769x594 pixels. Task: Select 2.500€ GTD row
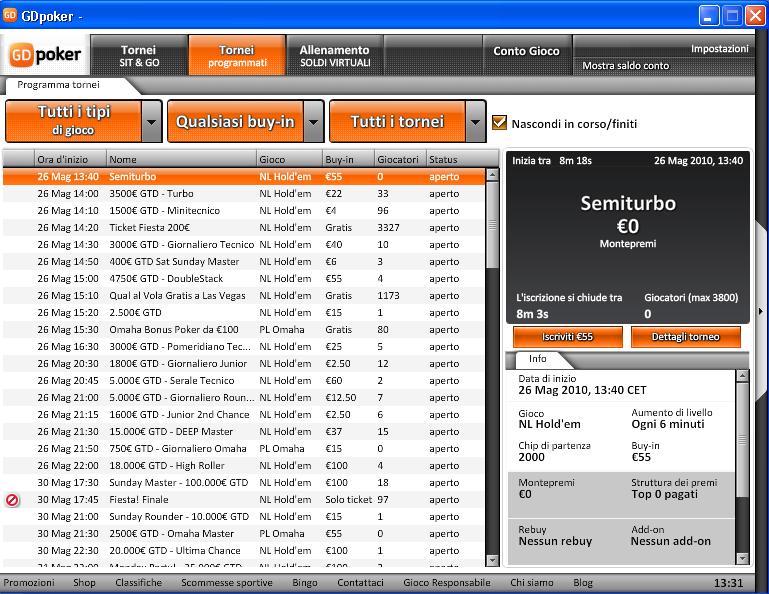[x=244, y=312]
